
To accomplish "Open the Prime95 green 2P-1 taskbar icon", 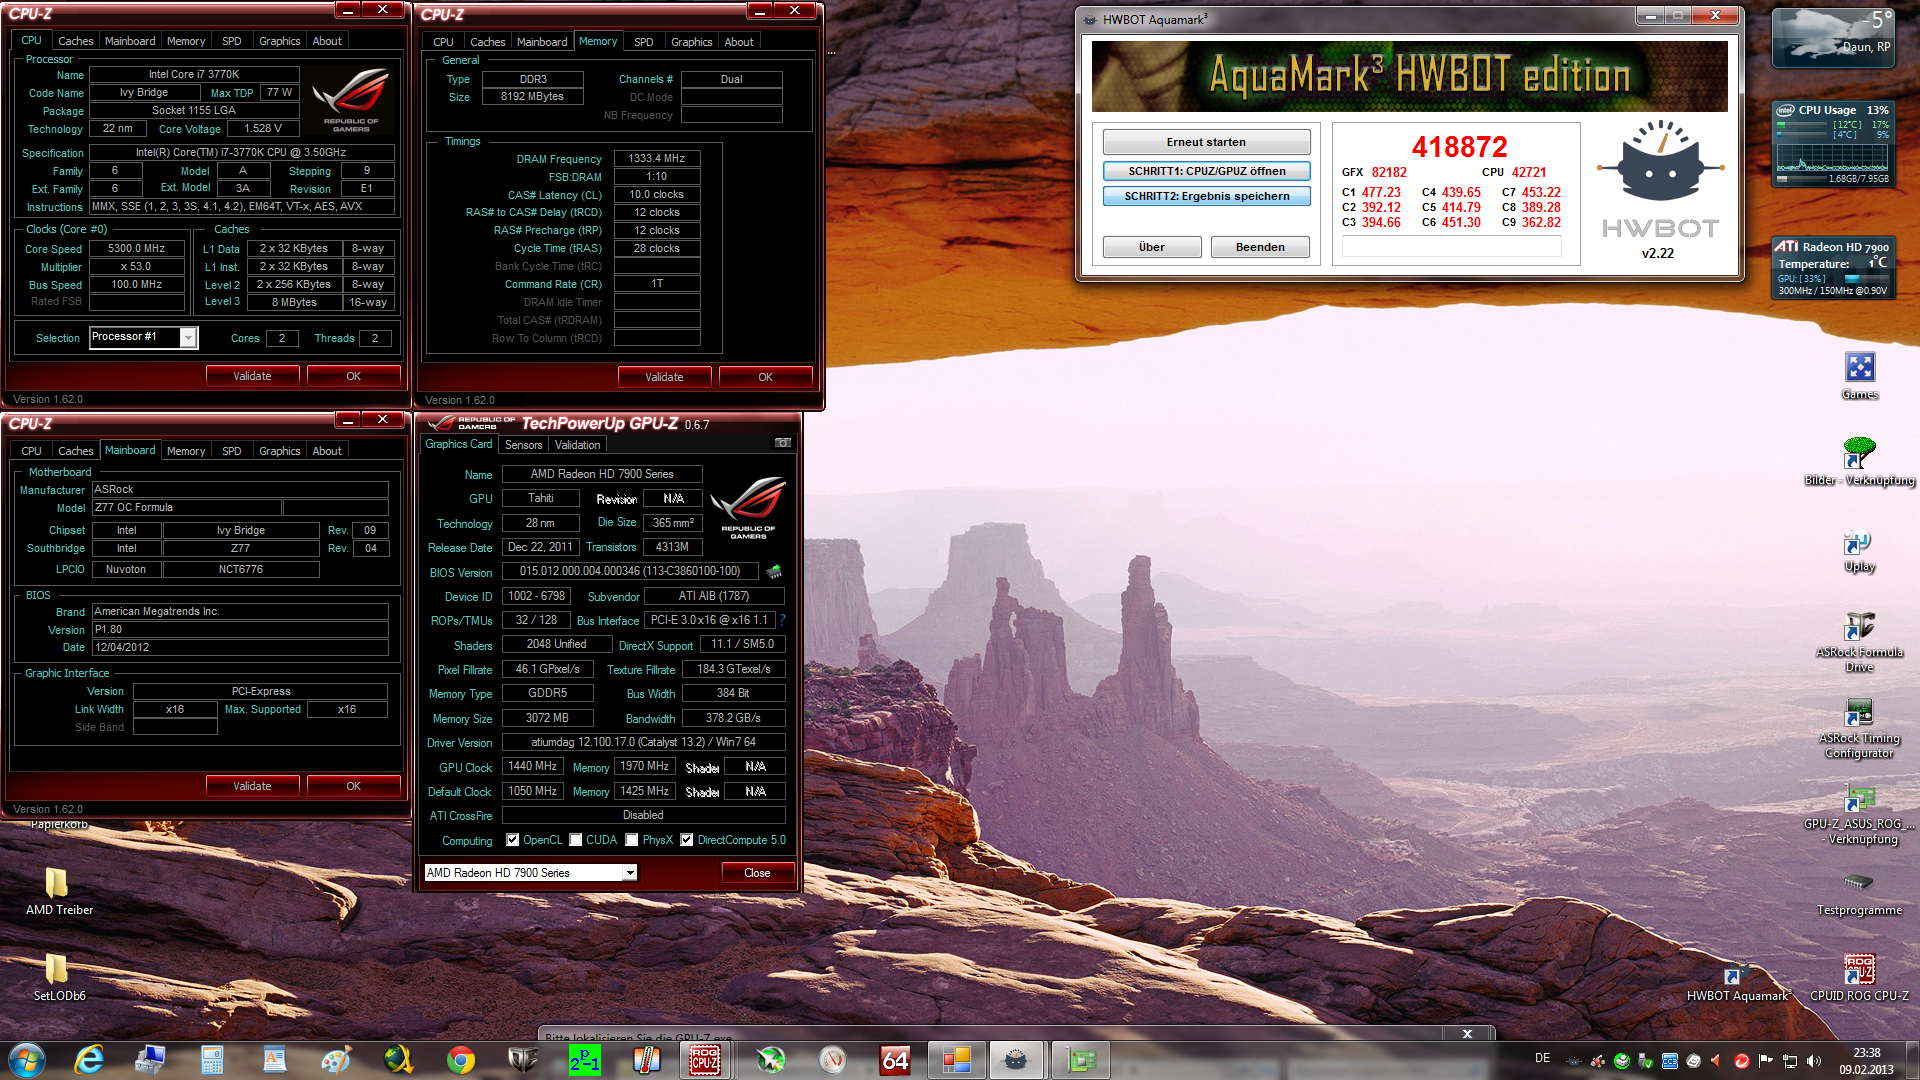I will (x=585, y=1059).
